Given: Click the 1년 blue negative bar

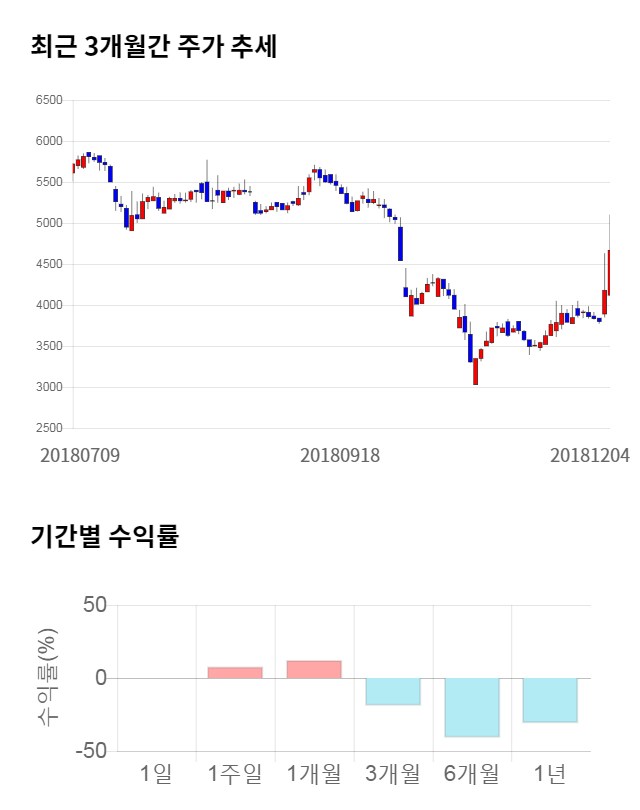Looking at the screenshot, I should (x=550, y=700).
